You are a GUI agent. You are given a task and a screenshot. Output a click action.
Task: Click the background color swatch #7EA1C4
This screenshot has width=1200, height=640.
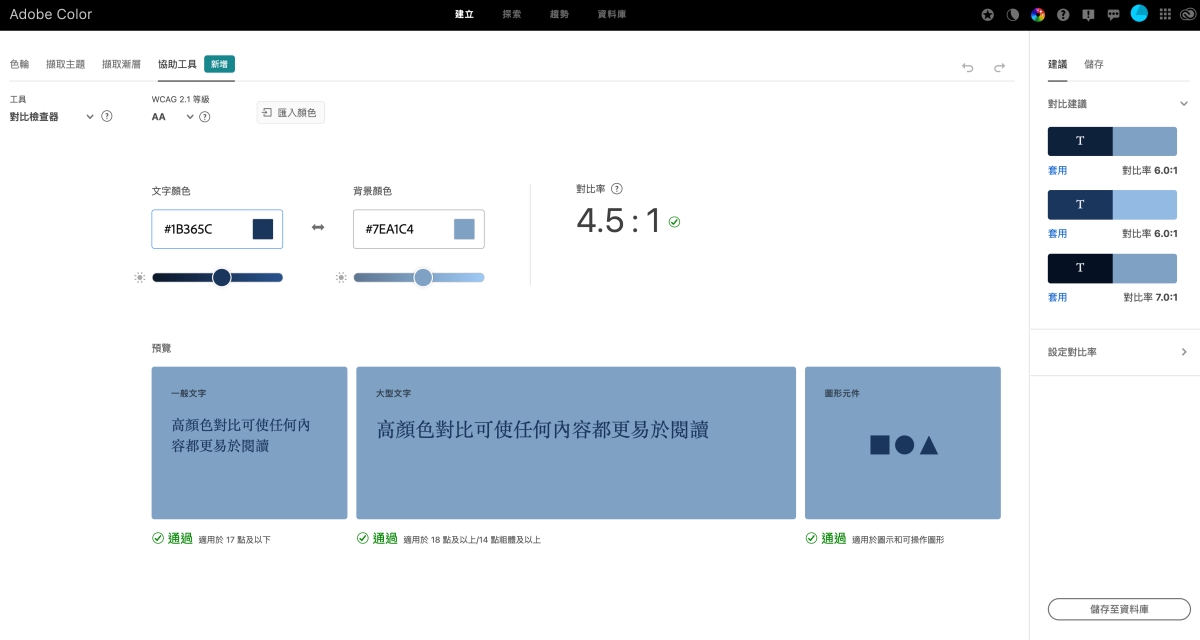[464, 229]
